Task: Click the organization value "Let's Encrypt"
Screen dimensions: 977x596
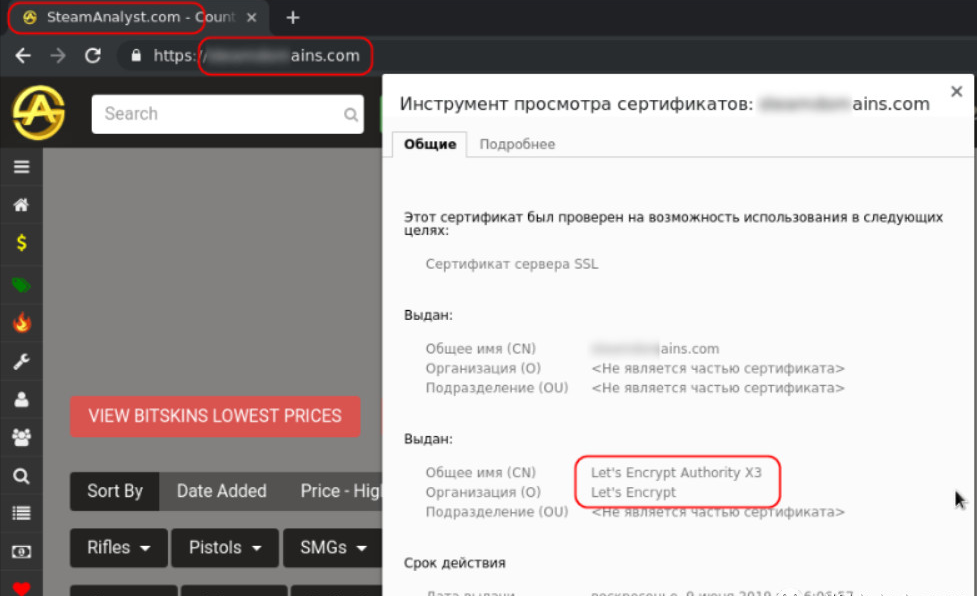Action: pos(633,493)
